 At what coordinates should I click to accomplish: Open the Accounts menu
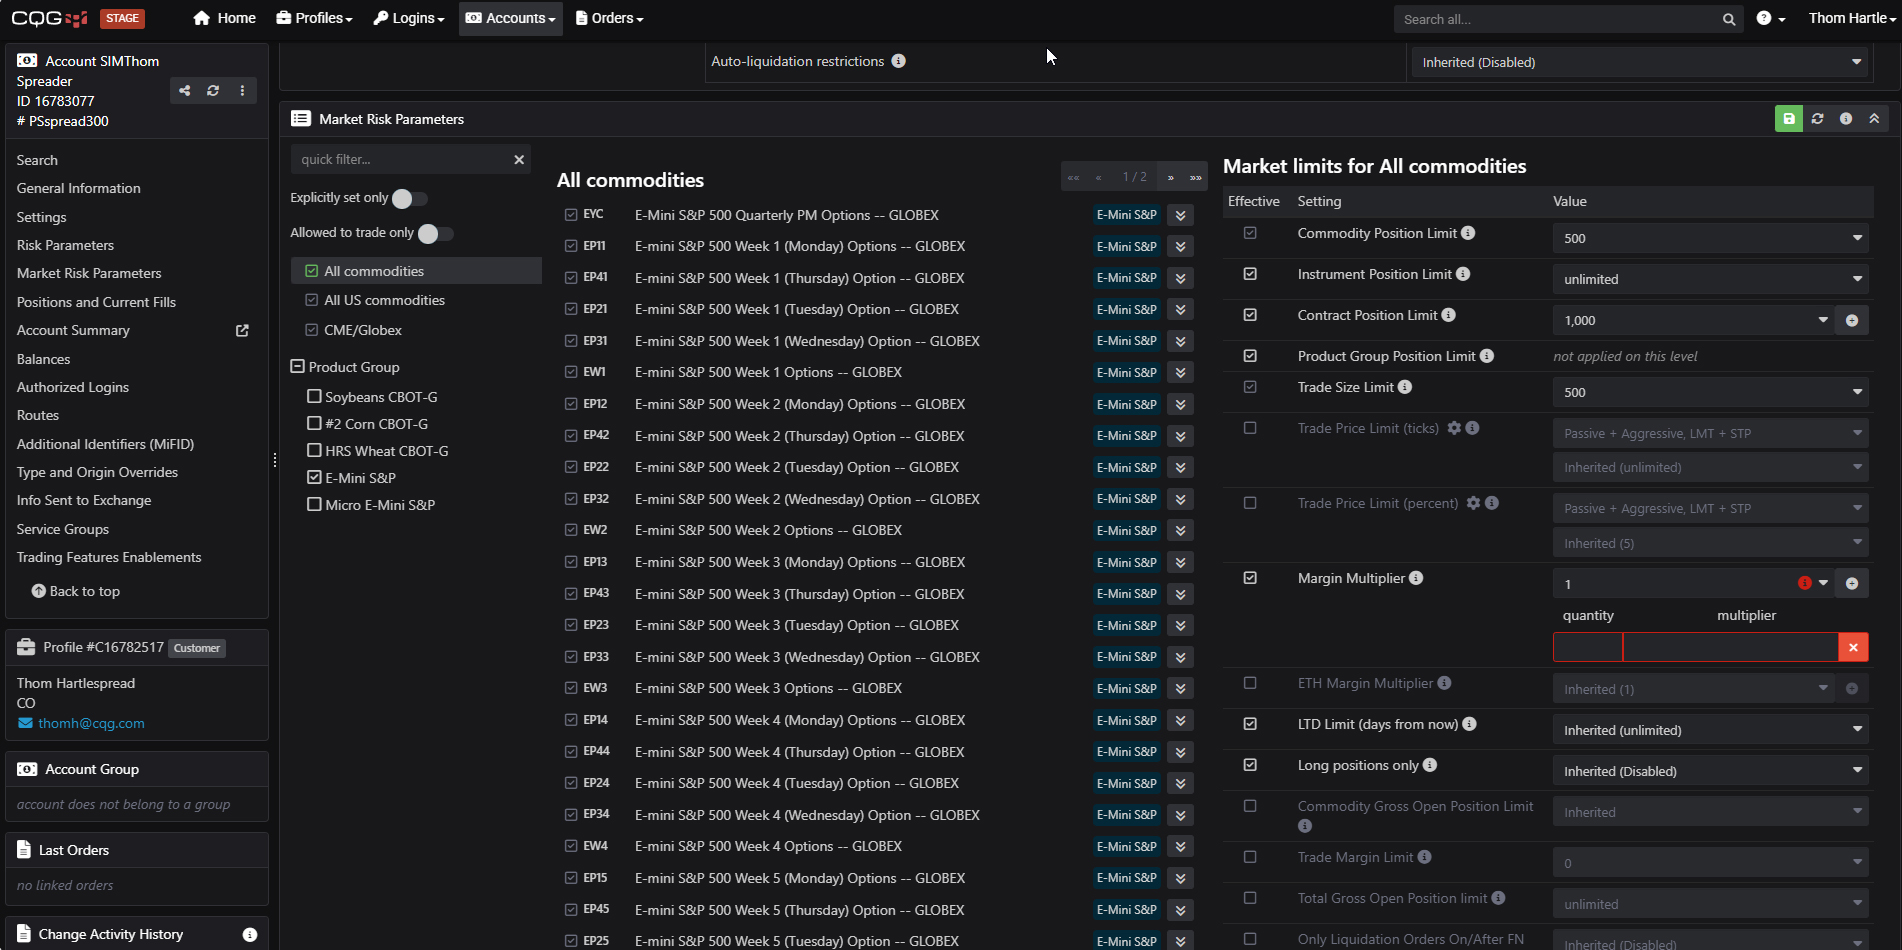[x=510, y=18]
